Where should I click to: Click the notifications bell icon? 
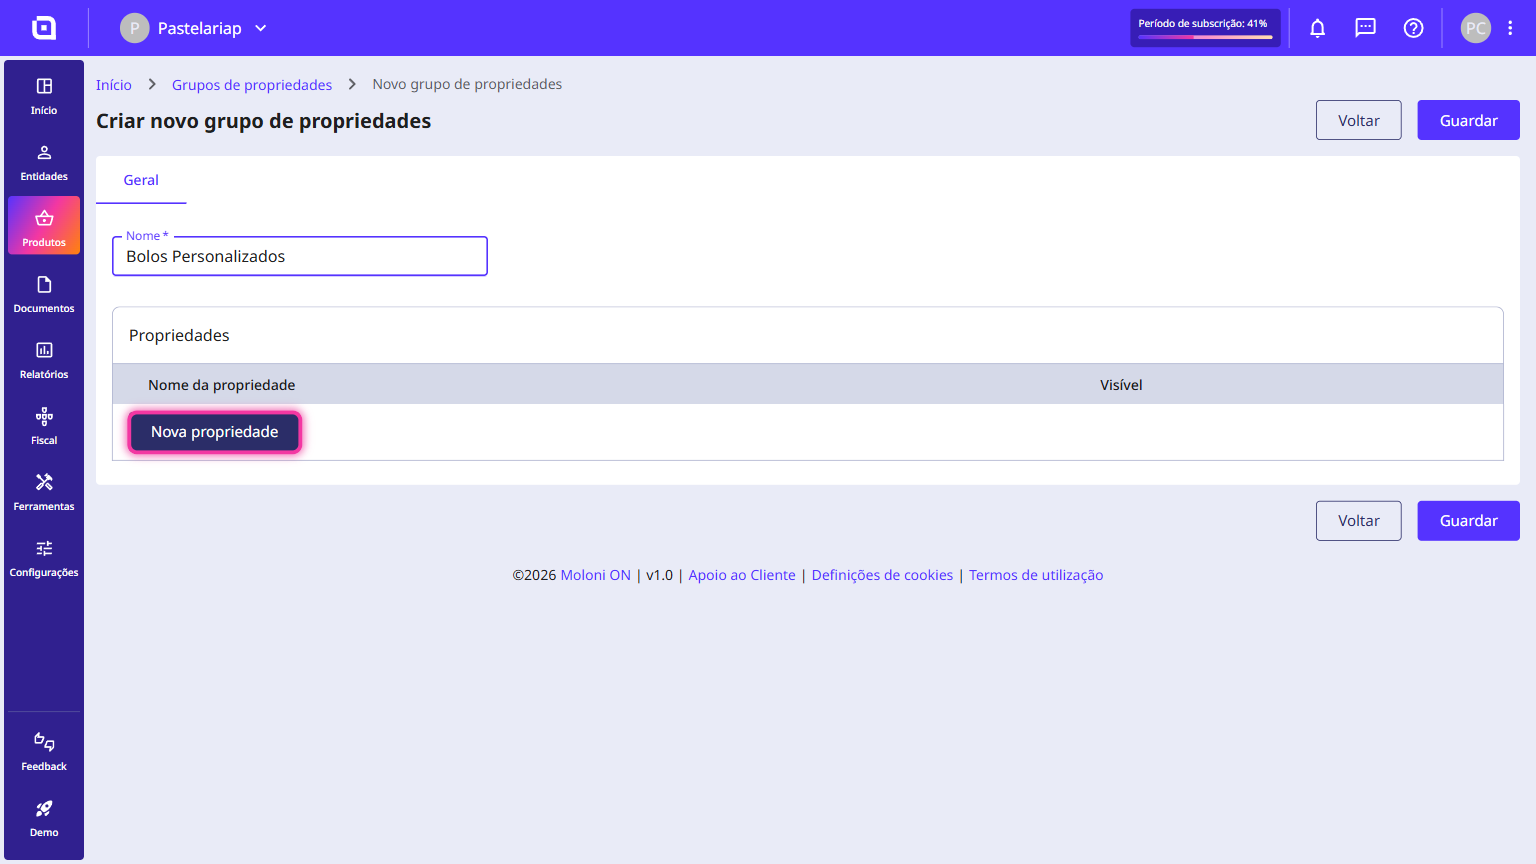pyautogui.click(x=1318, y=28)
